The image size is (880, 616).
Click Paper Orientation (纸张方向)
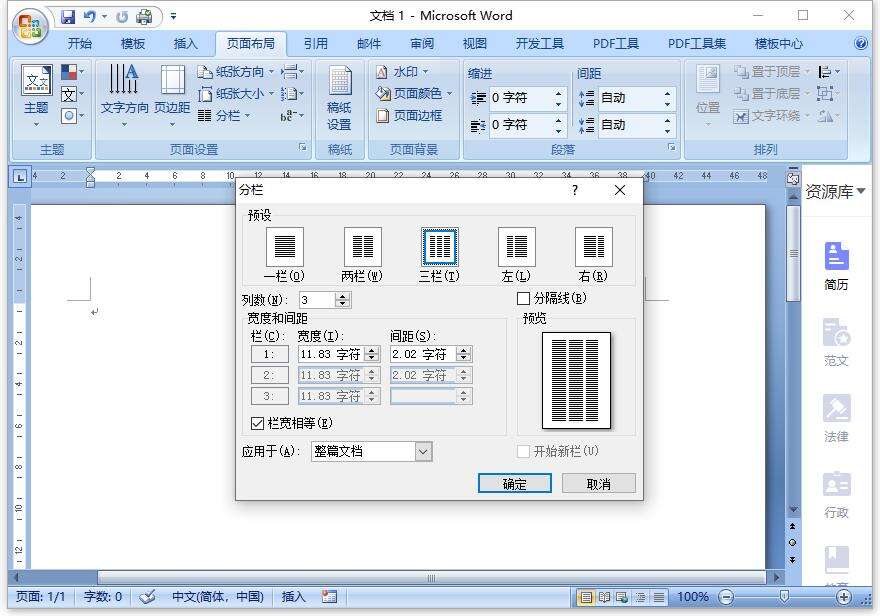[235, 72]
